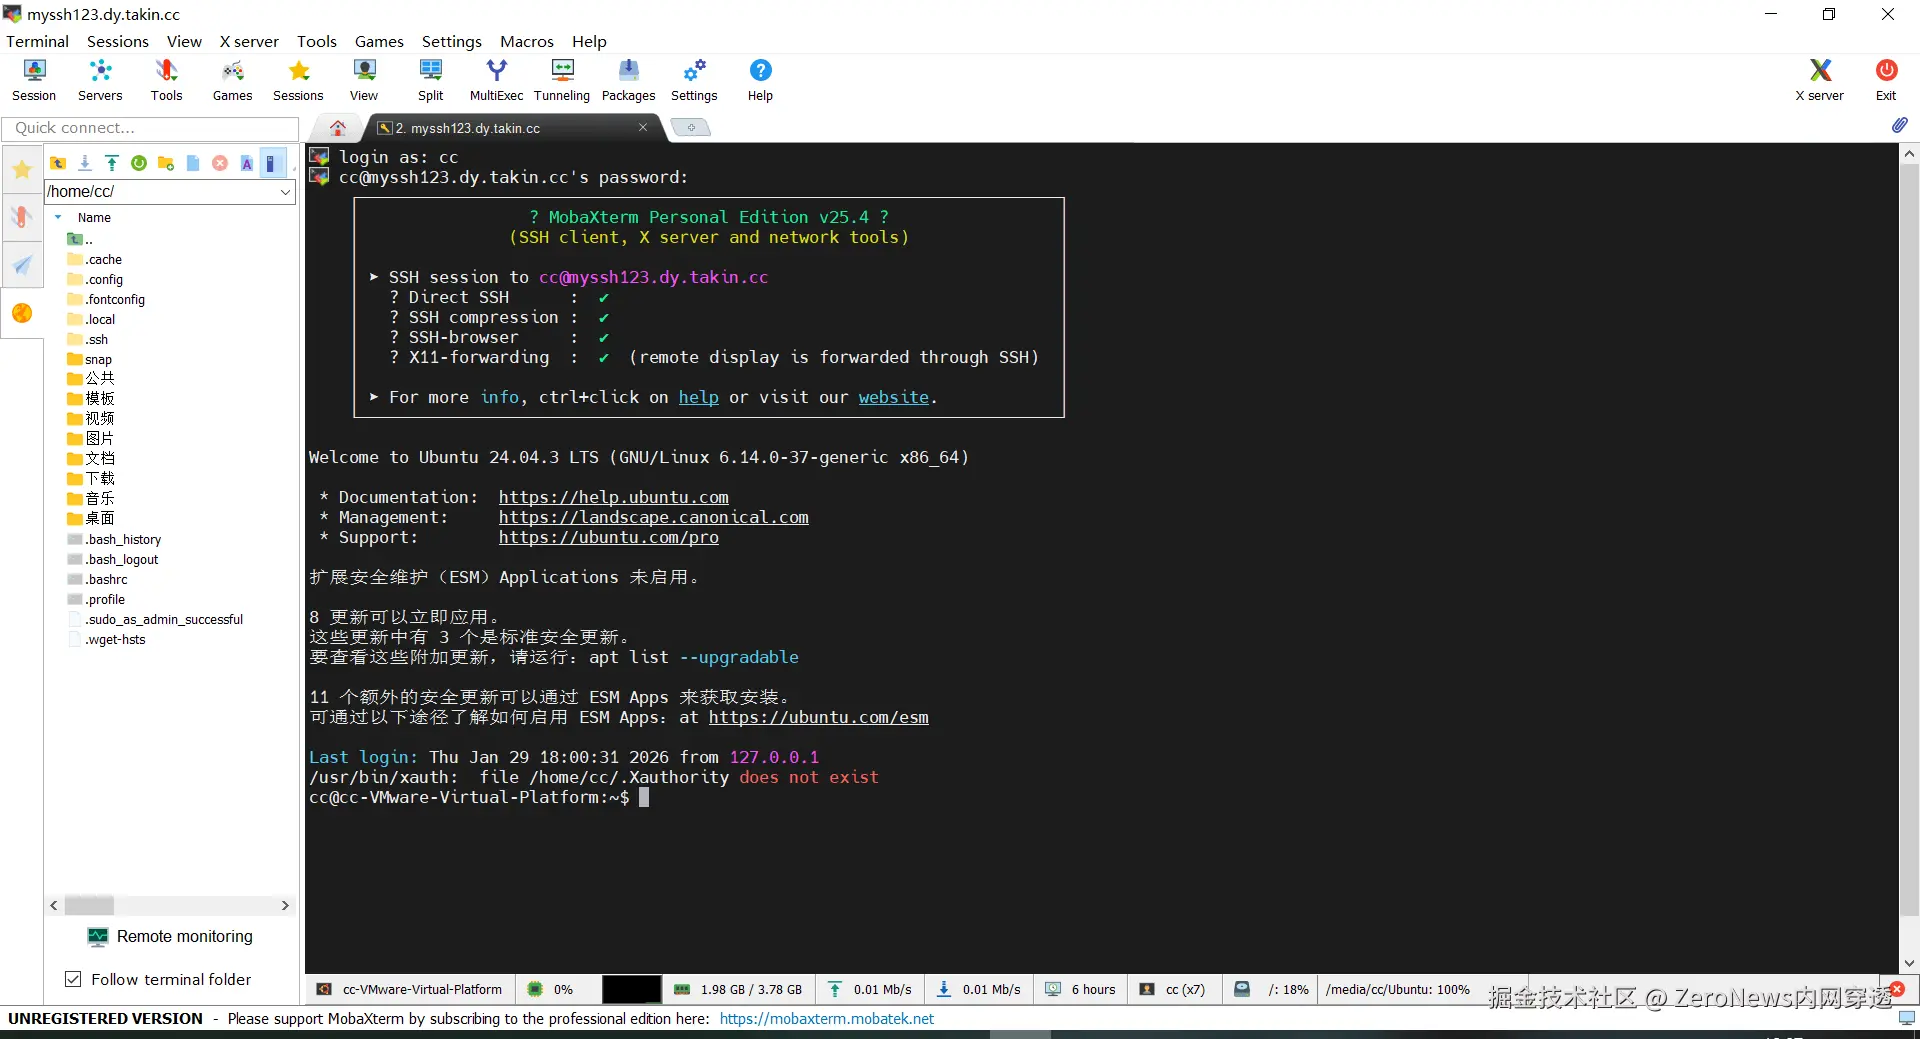Open the Sftp globe sidebar tab

click(22, 313)
